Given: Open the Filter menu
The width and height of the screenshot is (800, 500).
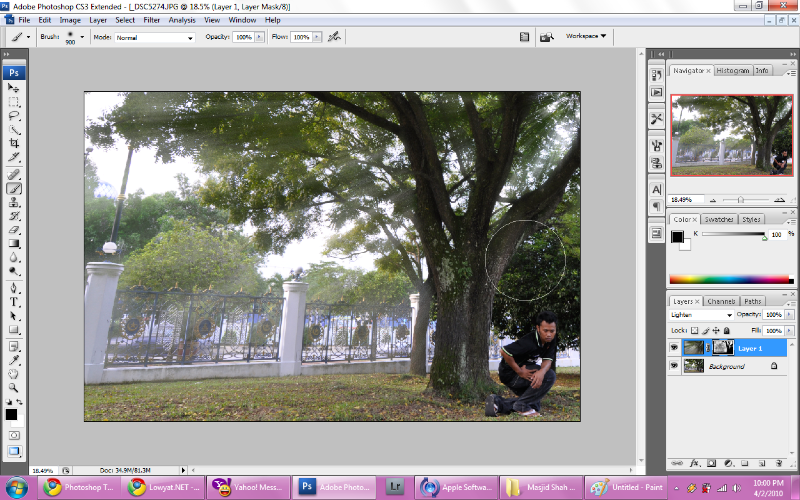Looking at the screenshot, I should point(151,20).
